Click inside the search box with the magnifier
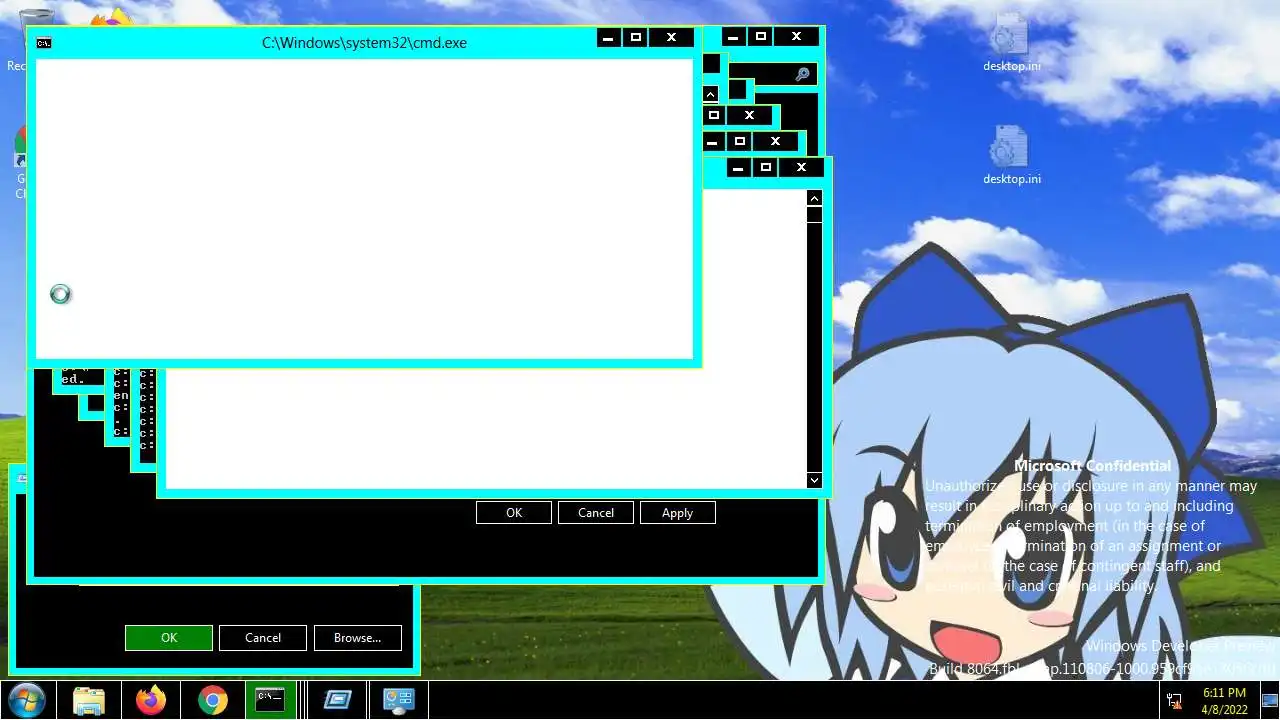 coord(772,74)
